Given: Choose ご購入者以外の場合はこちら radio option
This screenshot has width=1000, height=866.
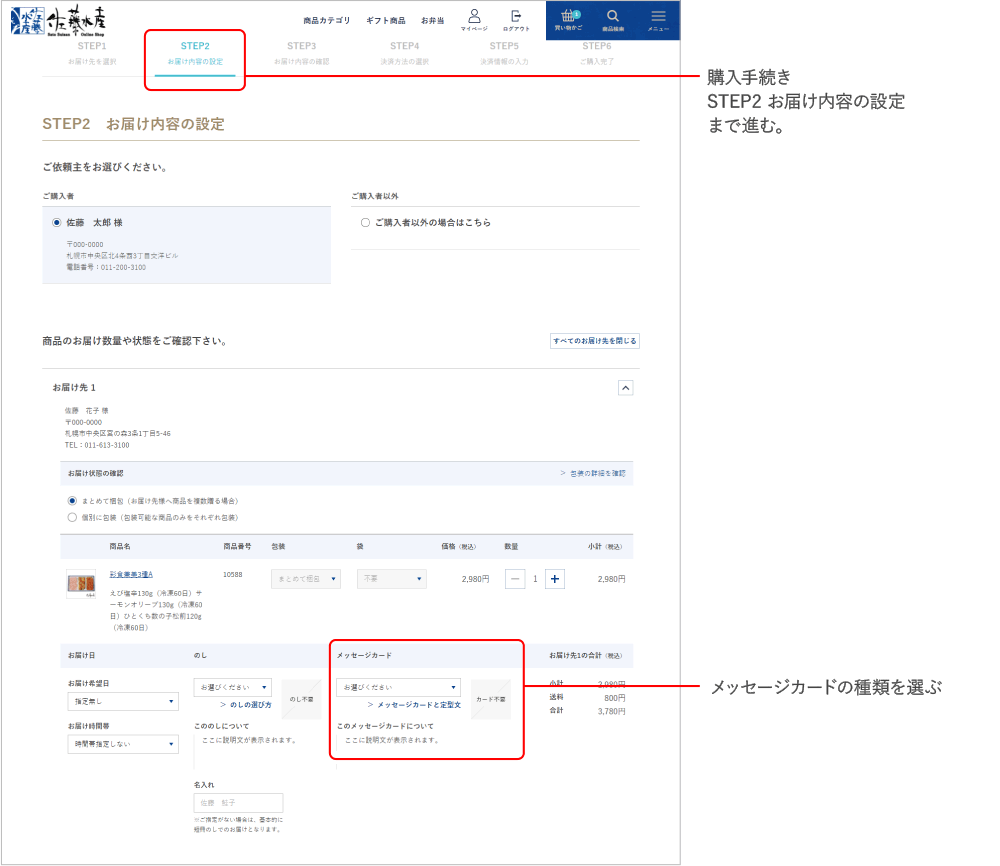Looking at the screenshot, I should (x=365, y=223).
